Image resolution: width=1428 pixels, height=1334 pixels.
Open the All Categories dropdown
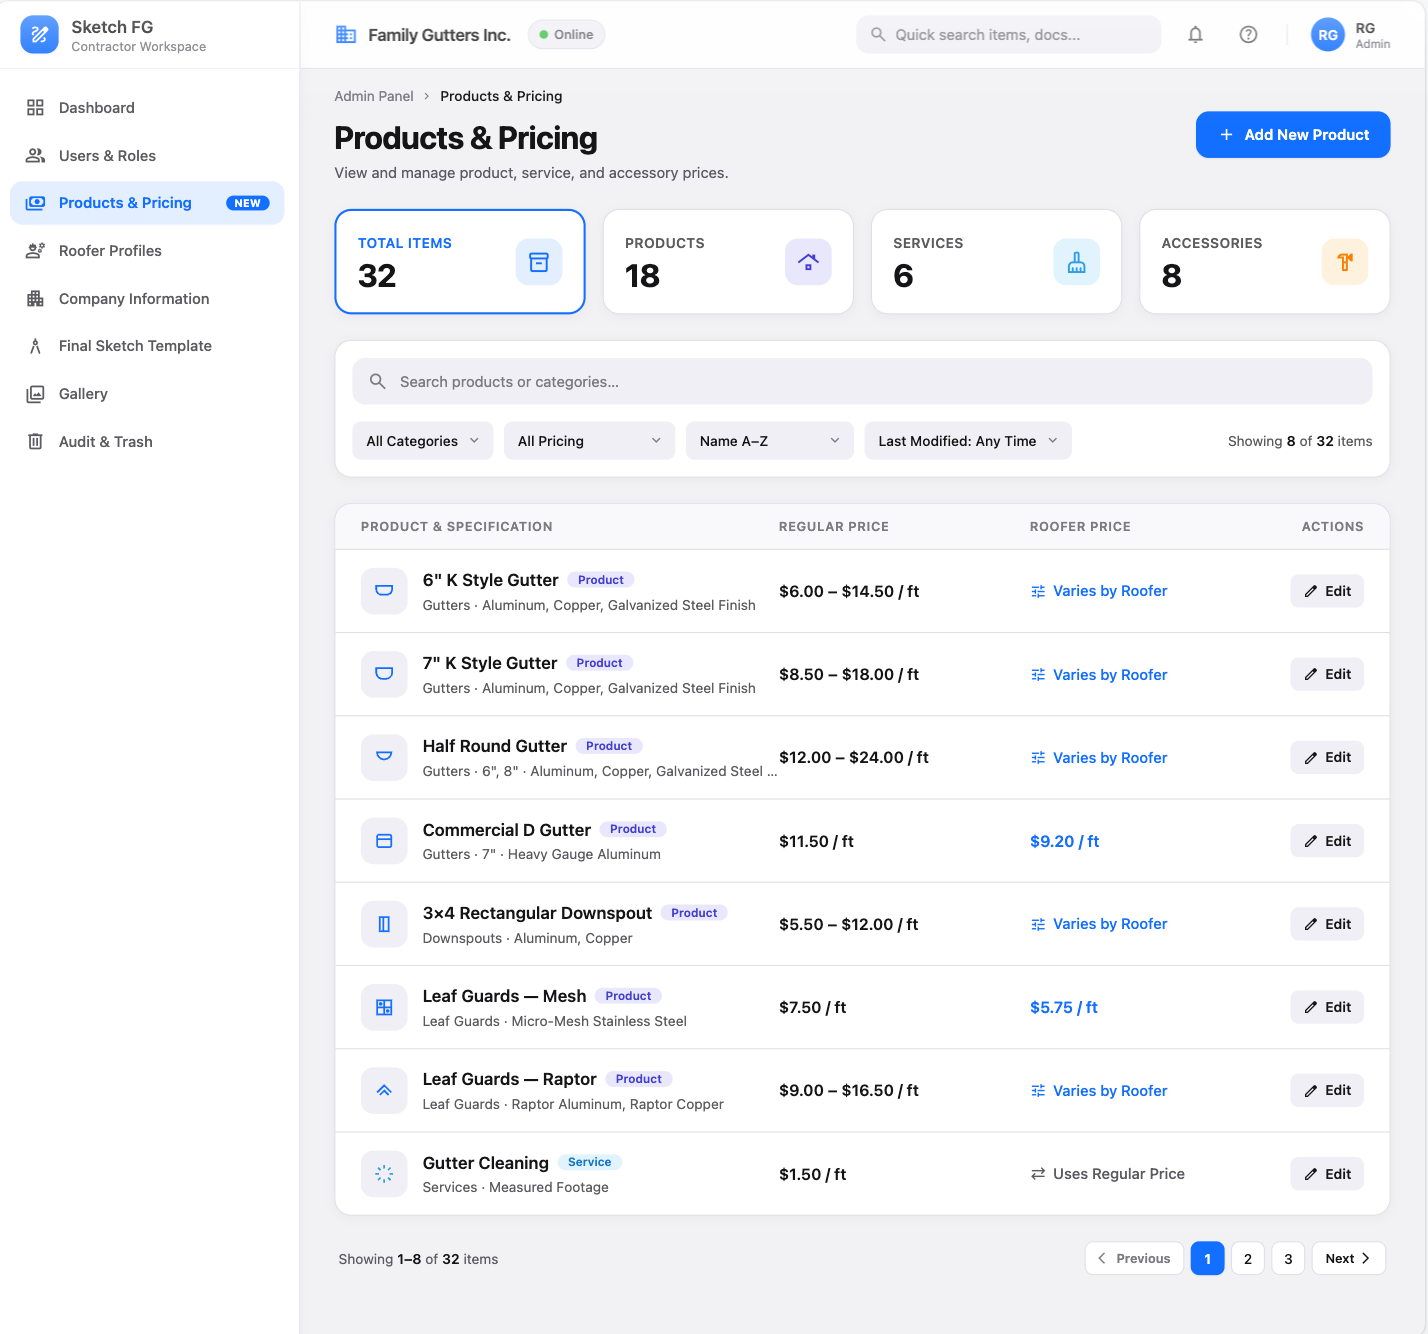[x=423, y=441]
